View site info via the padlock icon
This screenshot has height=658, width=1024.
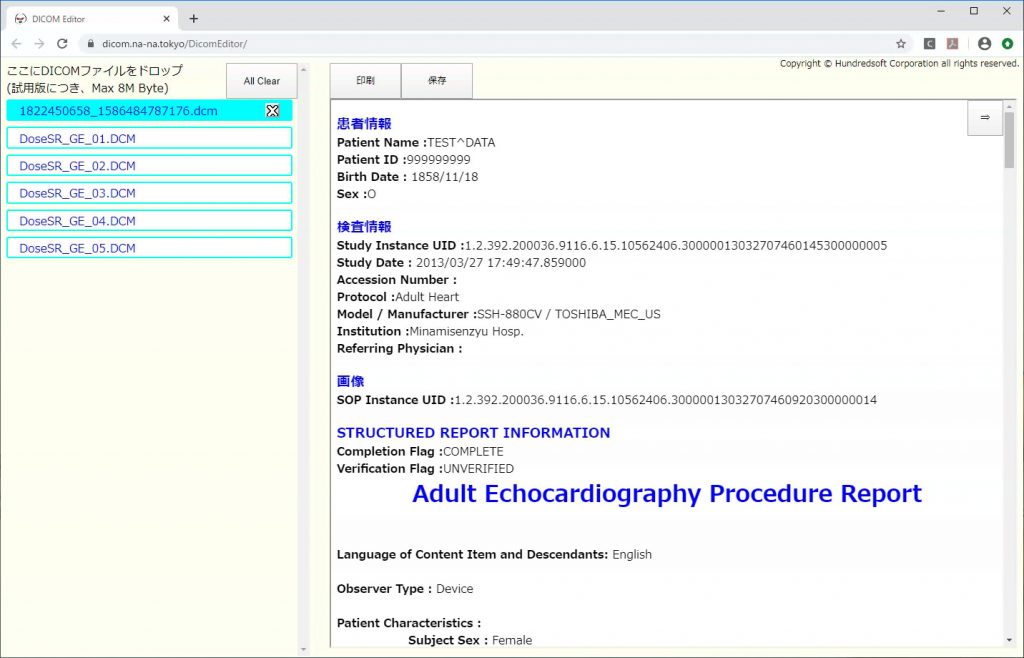pos(90,44)
